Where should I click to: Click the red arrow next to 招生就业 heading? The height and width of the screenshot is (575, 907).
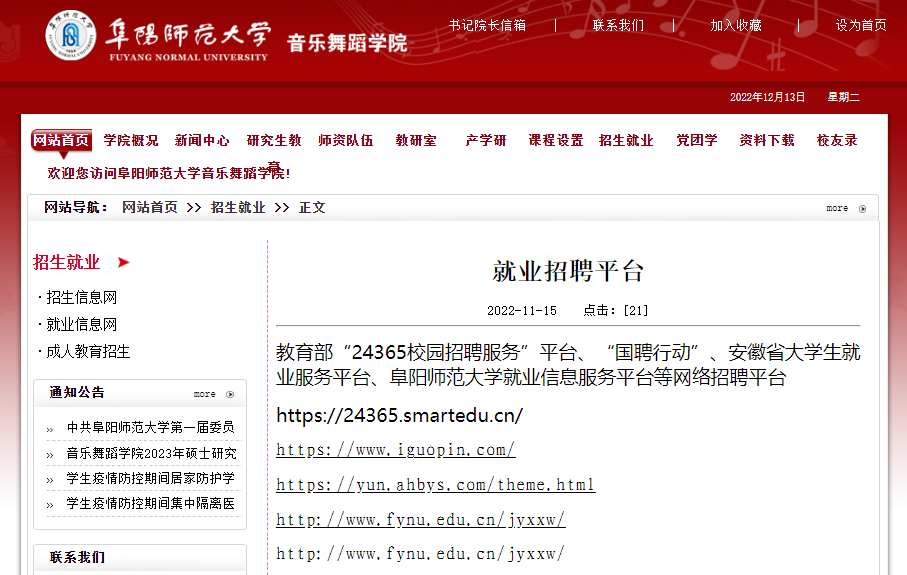tap(123, 263)
